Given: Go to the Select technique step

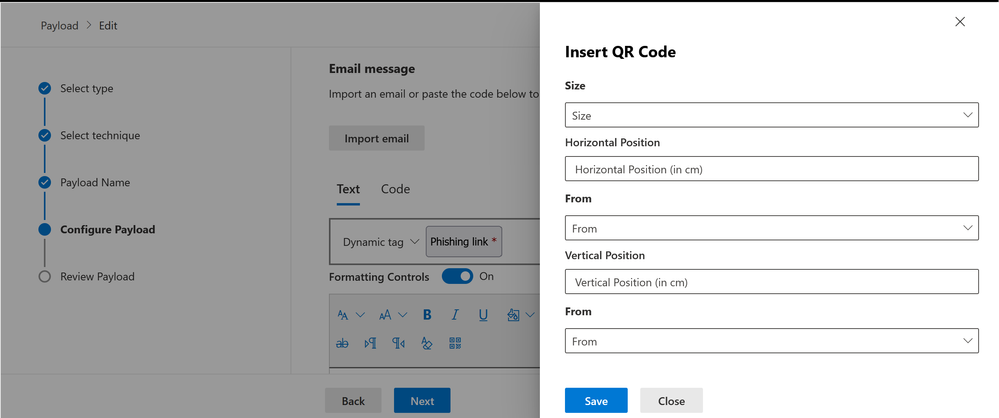Looking at the screenshot, I should (100, 135).
